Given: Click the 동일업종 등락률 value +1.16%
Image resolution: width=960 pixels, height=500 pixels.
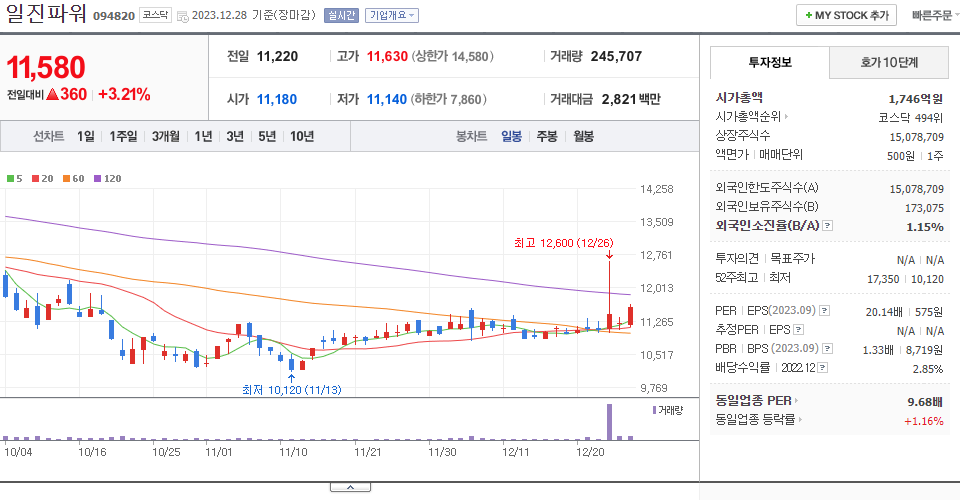Looking at the screenshot, I should coord(923,420).
